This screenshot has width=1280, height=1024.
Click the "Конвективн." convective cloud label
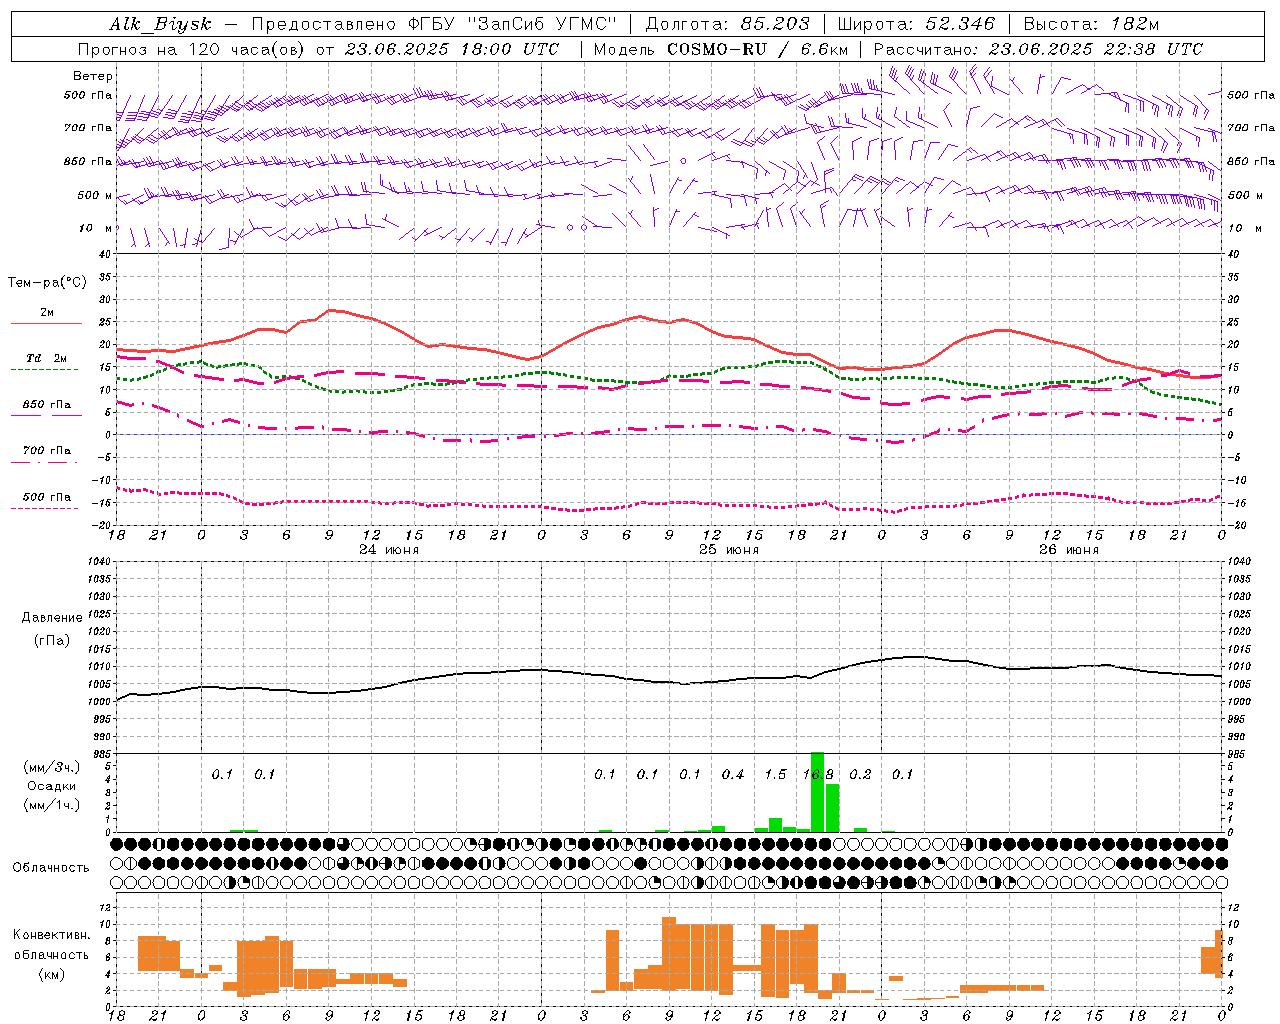point(52,935)
